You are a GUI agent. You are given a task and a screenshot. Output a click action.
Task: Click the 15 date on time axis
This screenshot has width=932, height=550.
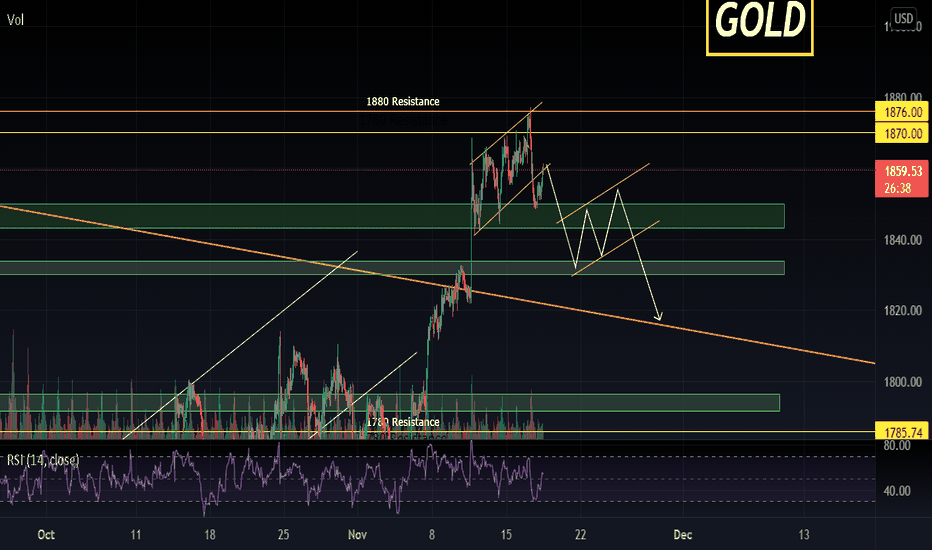[506, 535]
